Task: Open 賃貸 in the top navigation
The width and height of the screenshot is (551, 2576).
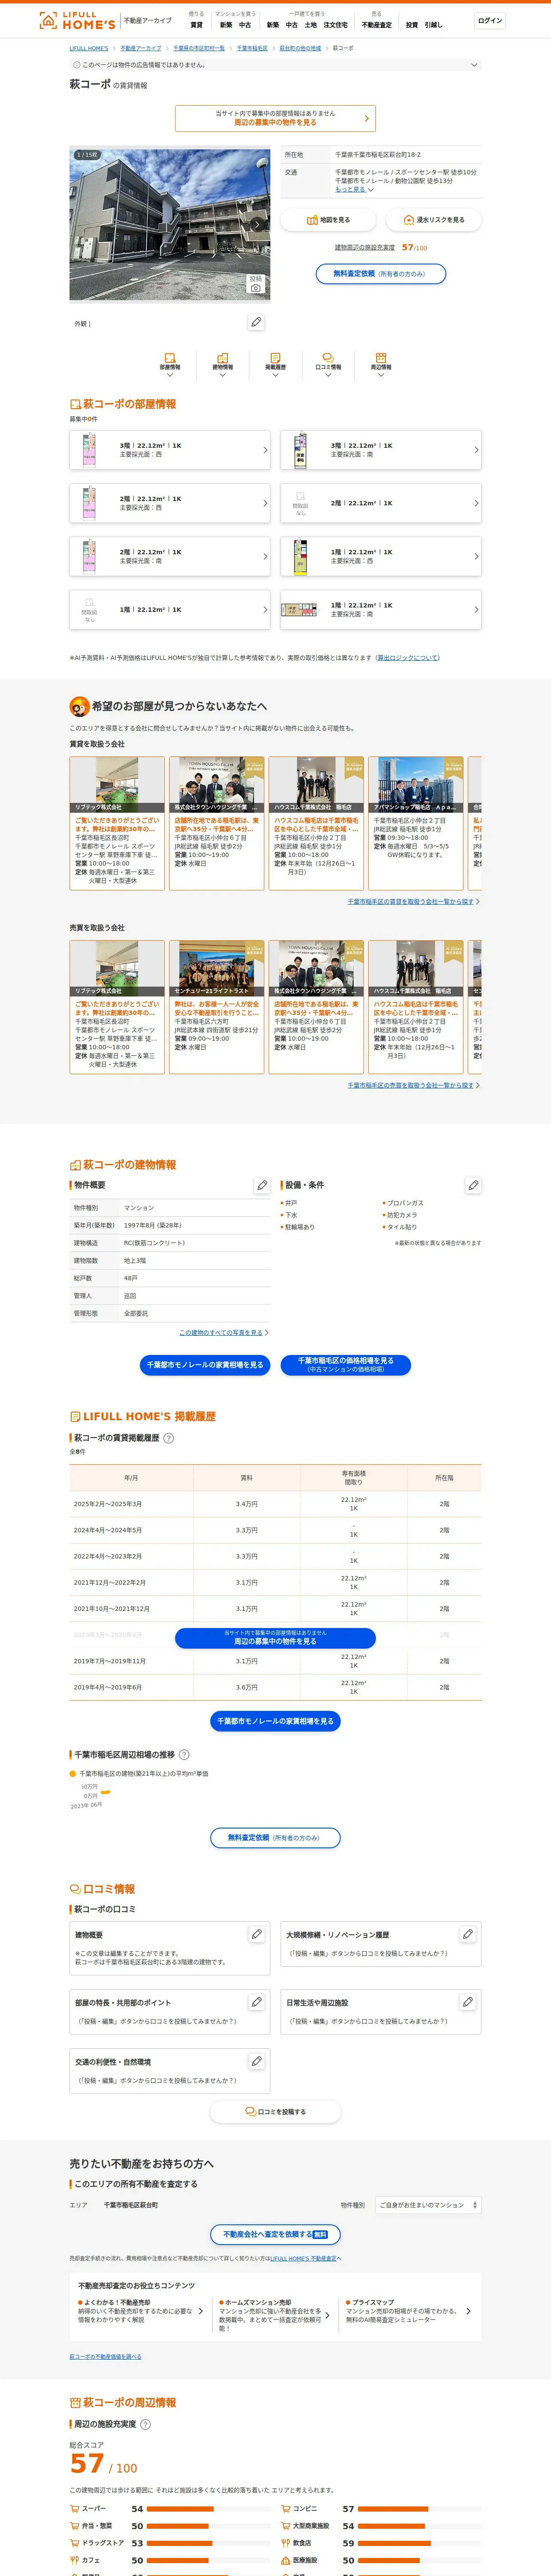Action: point(196,25)
